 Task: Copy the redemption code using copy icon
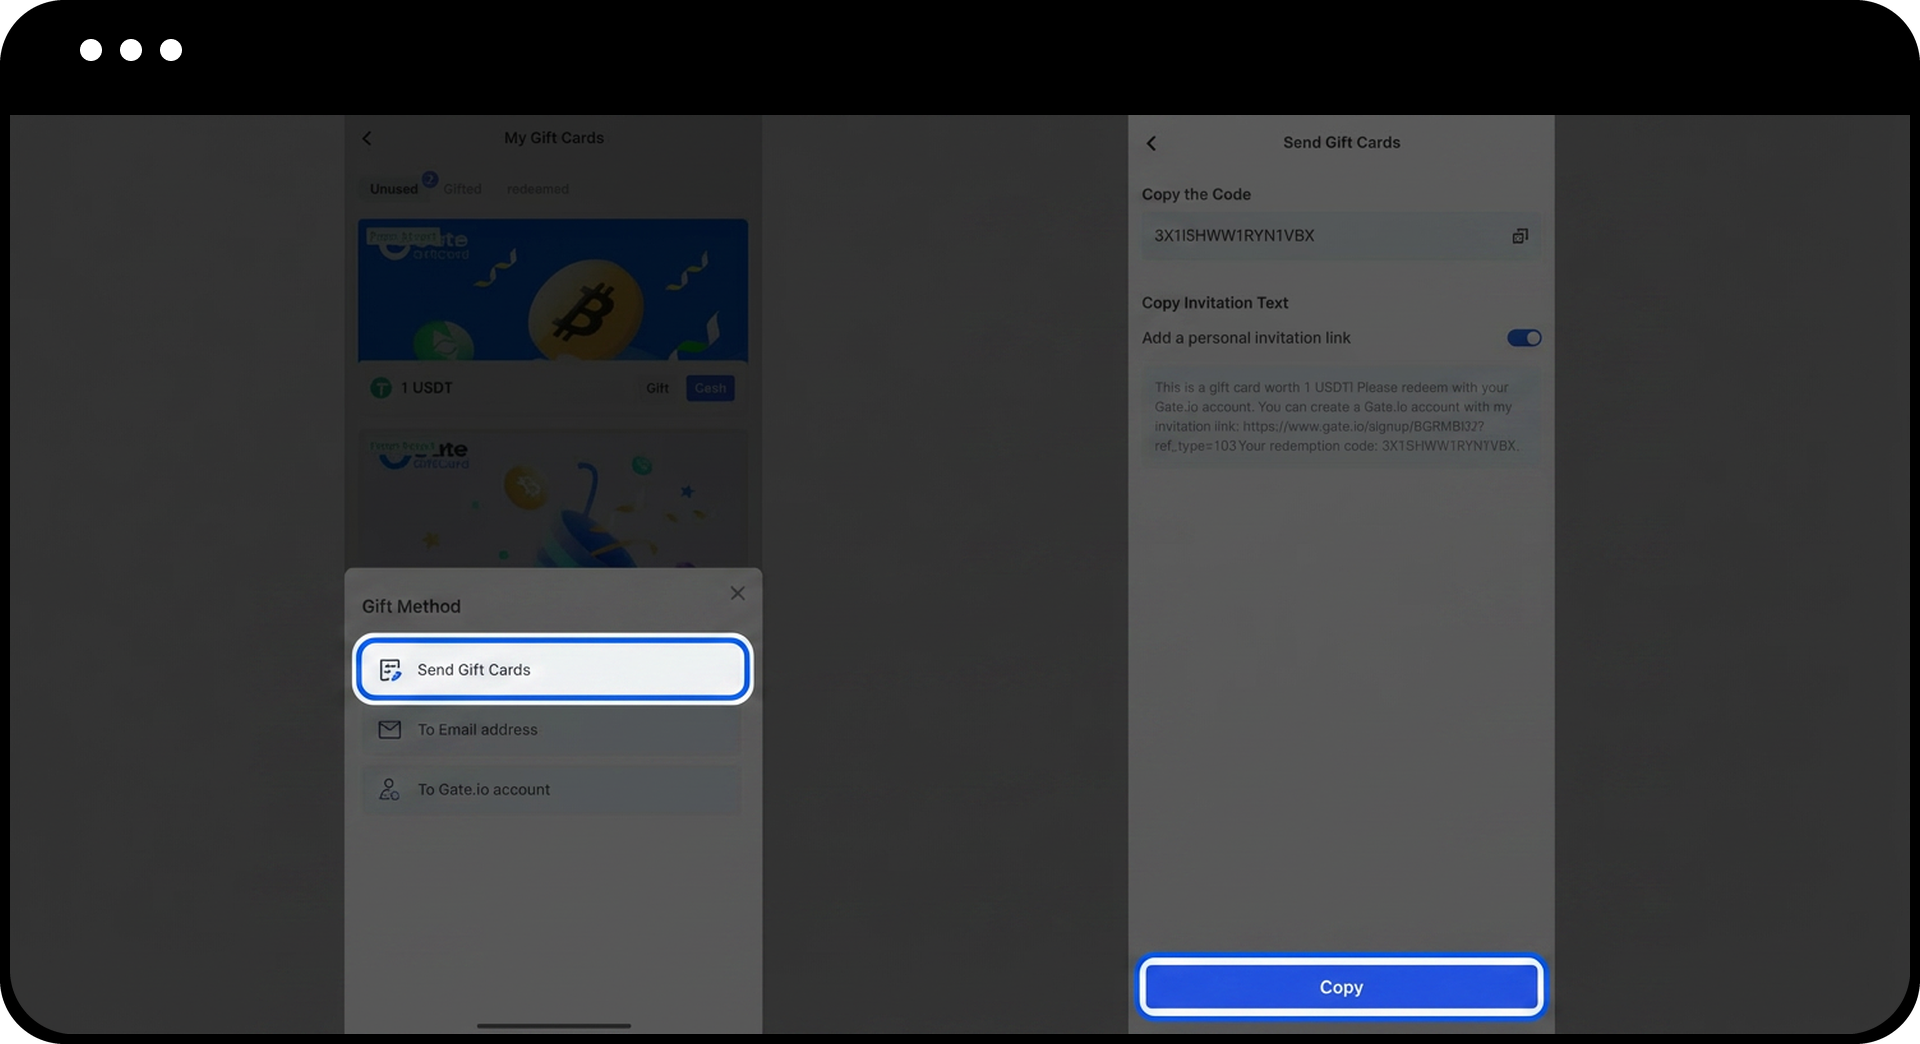[1519, 236]
